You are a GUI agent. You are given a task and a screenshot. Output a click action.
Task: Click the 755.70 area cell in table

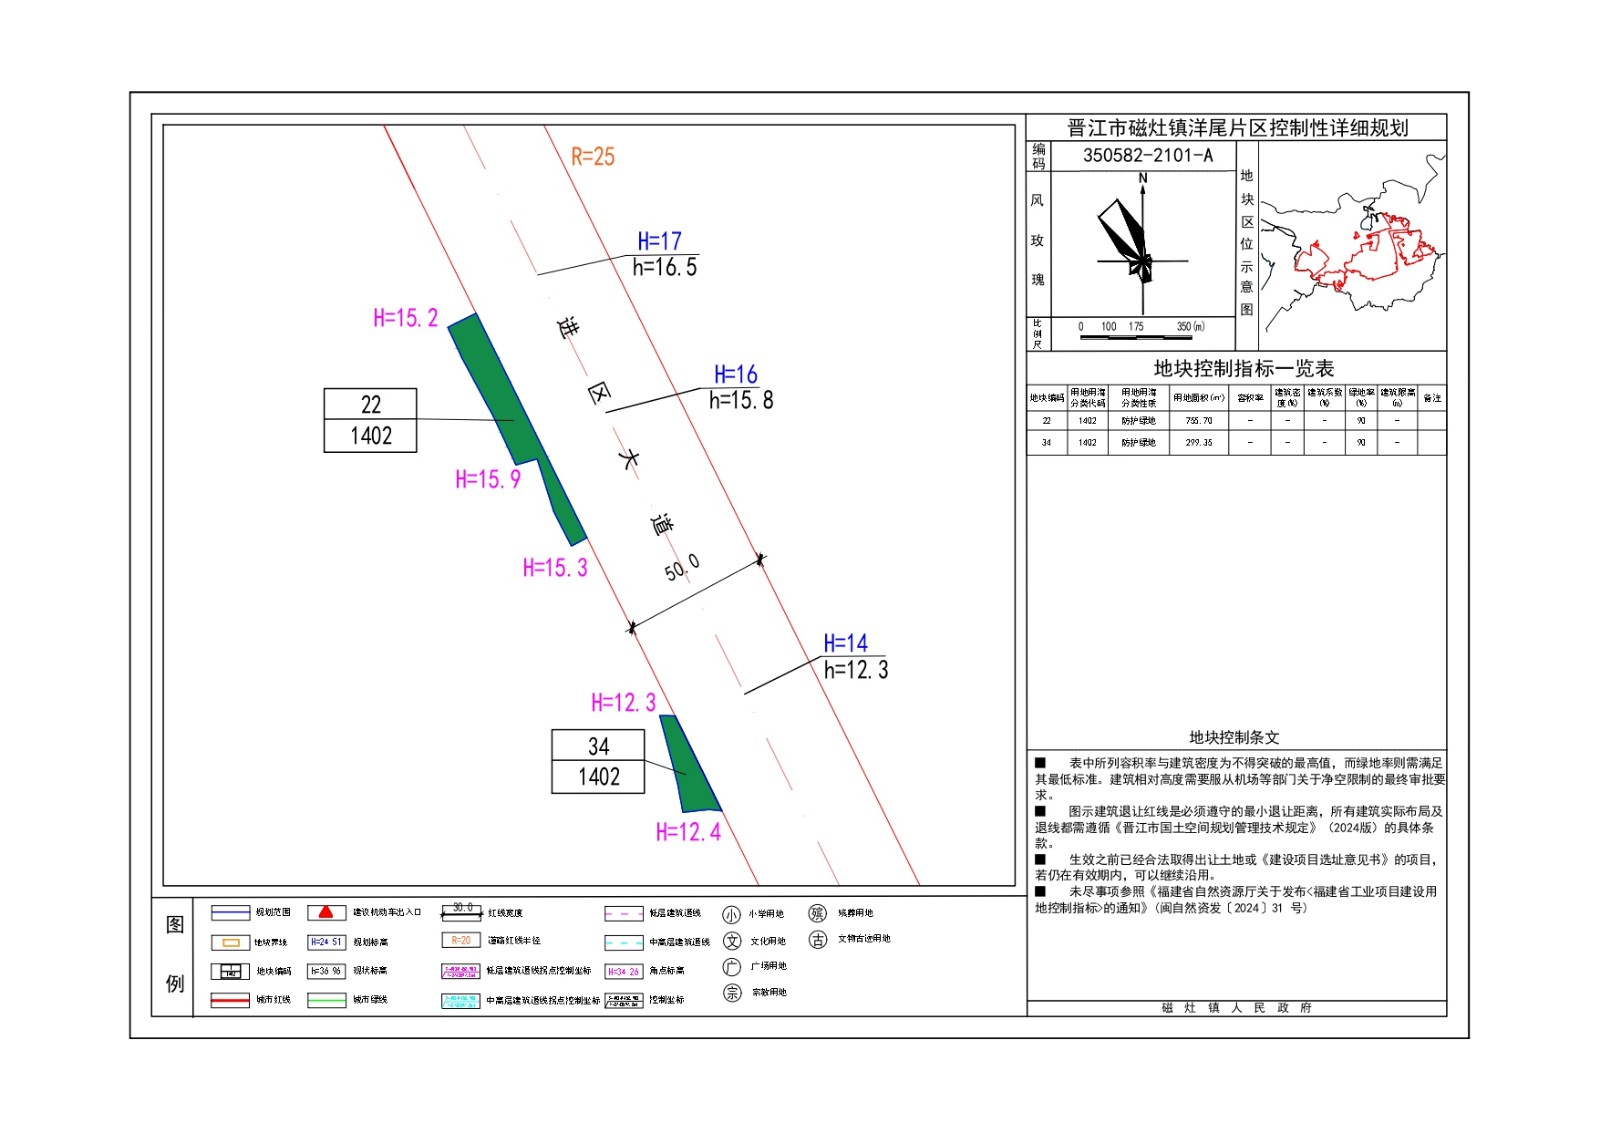(x=1198, y=421)
